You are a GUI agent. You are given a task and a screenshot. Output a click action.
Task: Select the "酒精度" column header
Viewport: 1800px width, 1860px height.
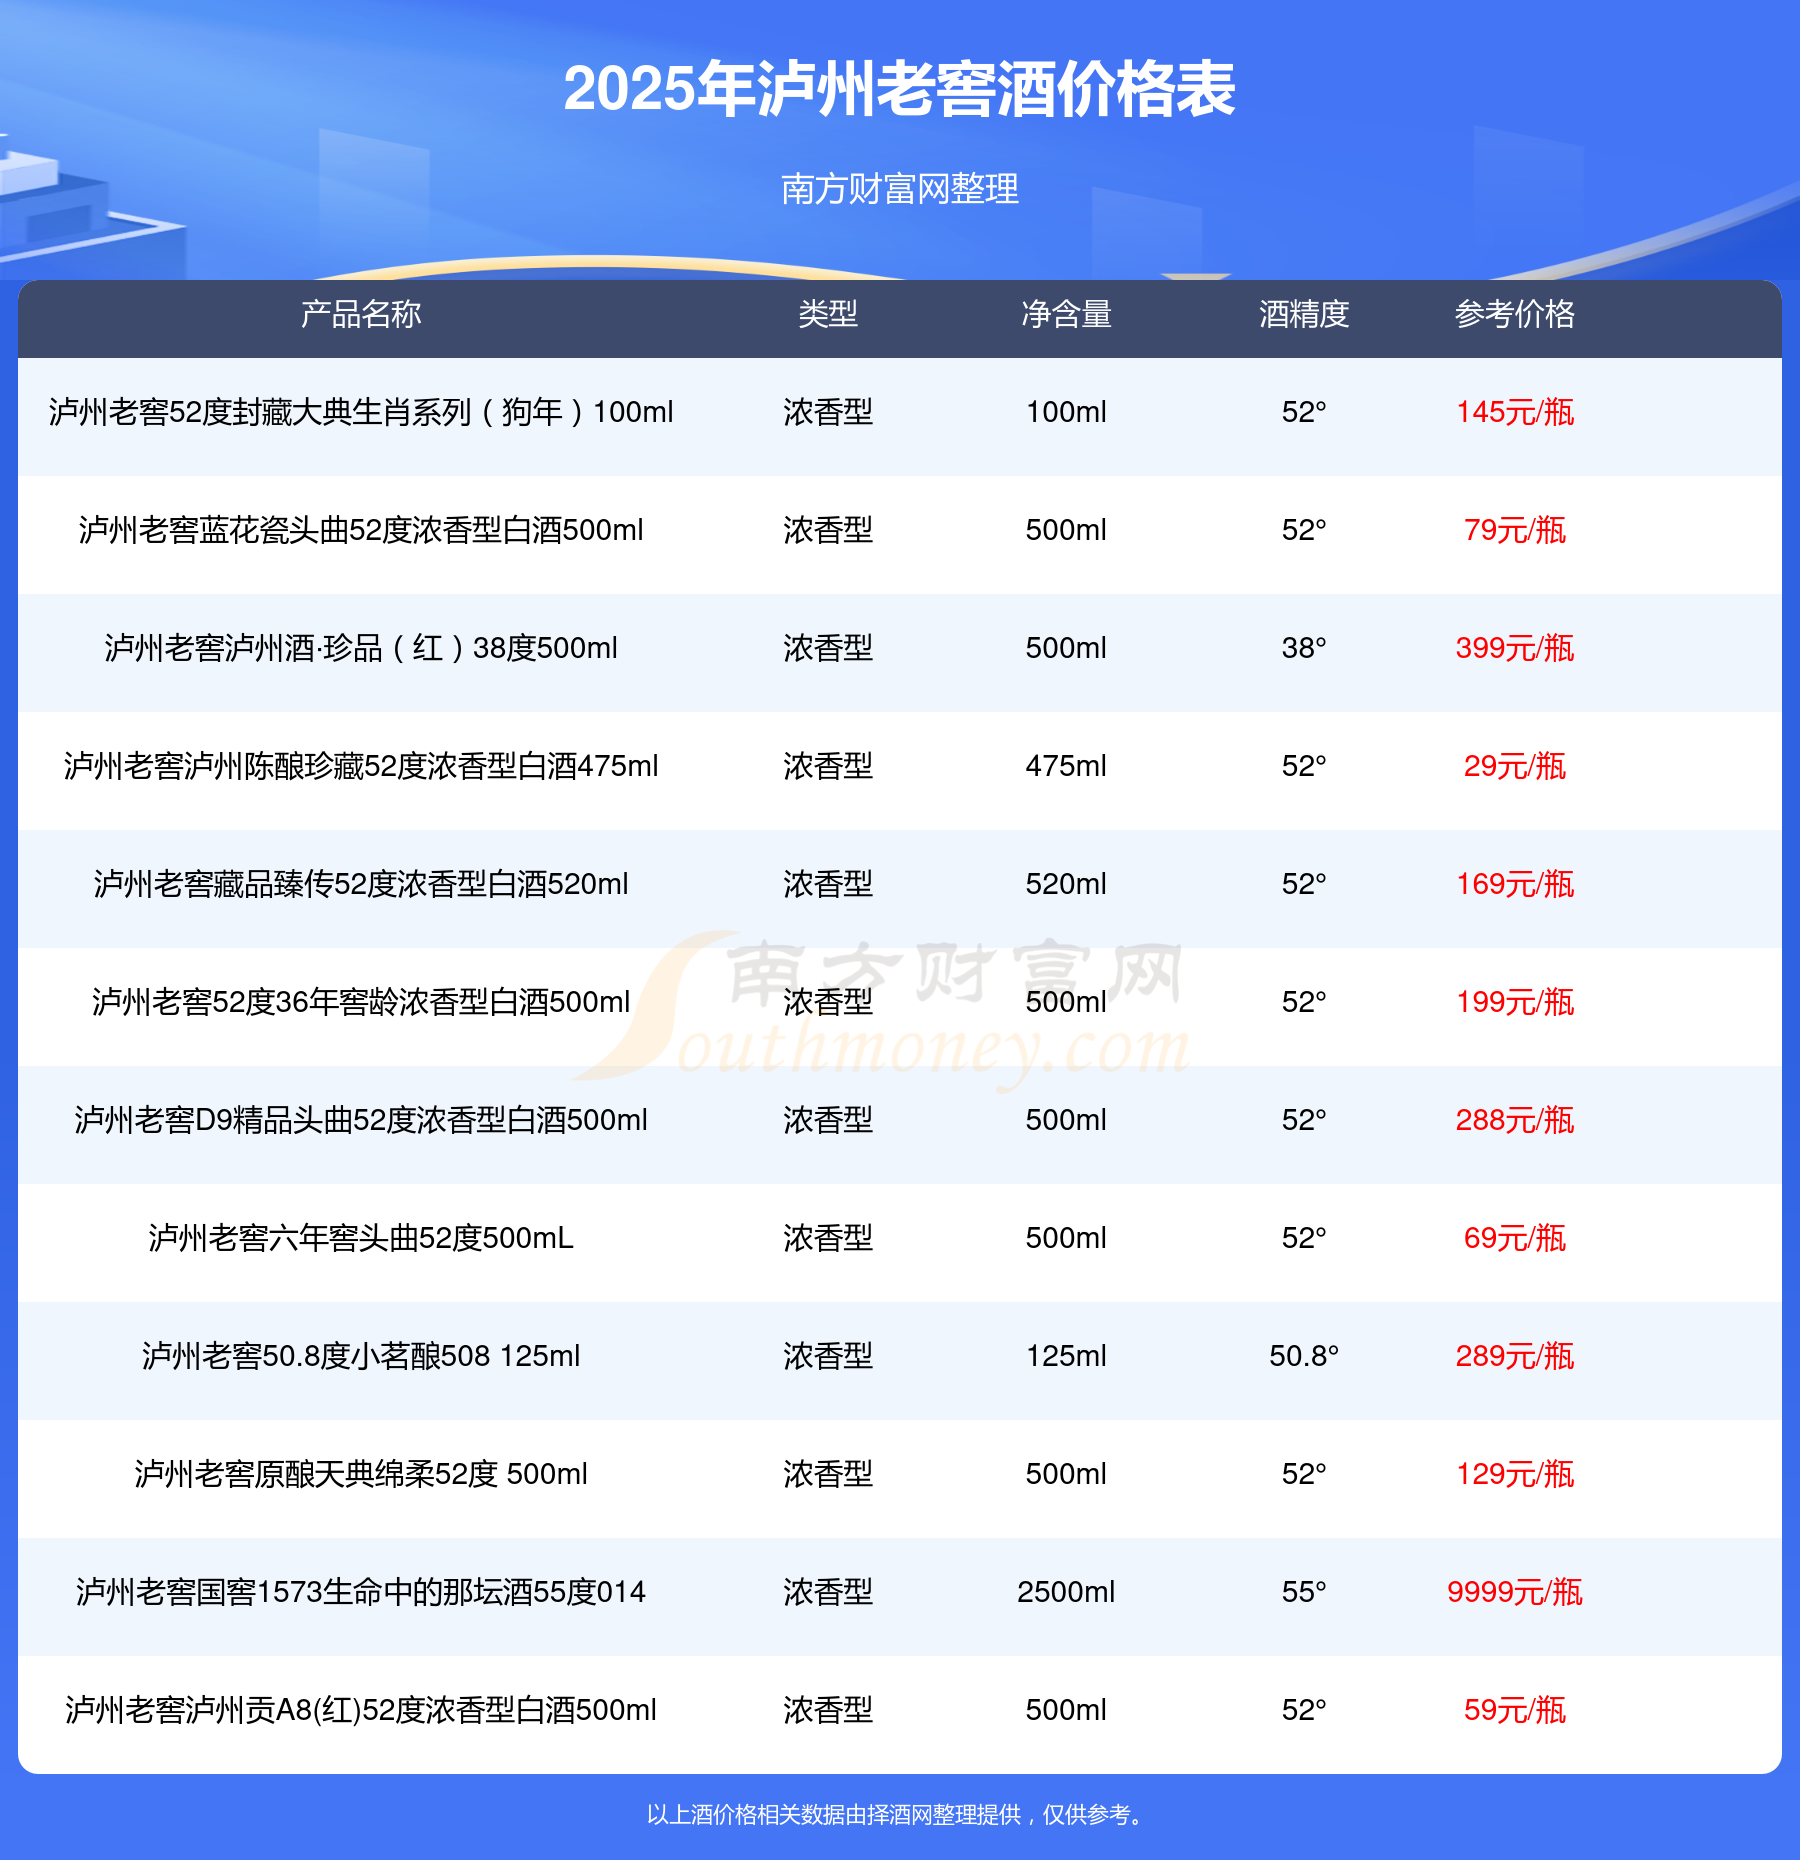click(1304, 314)
